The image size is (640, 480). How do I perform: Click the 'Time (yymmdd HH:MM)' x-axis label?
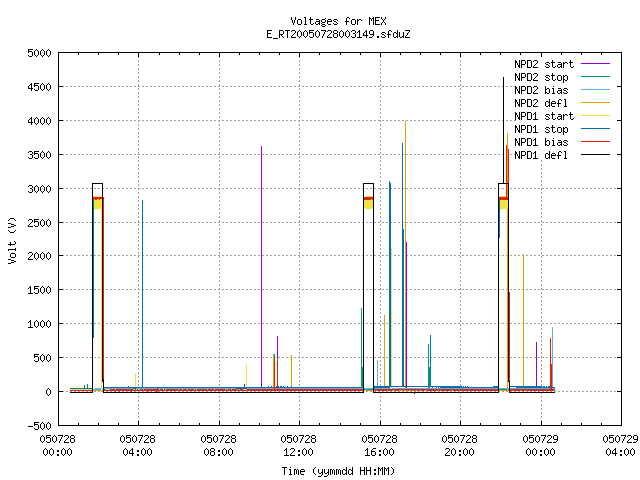[x=338, y=471]
